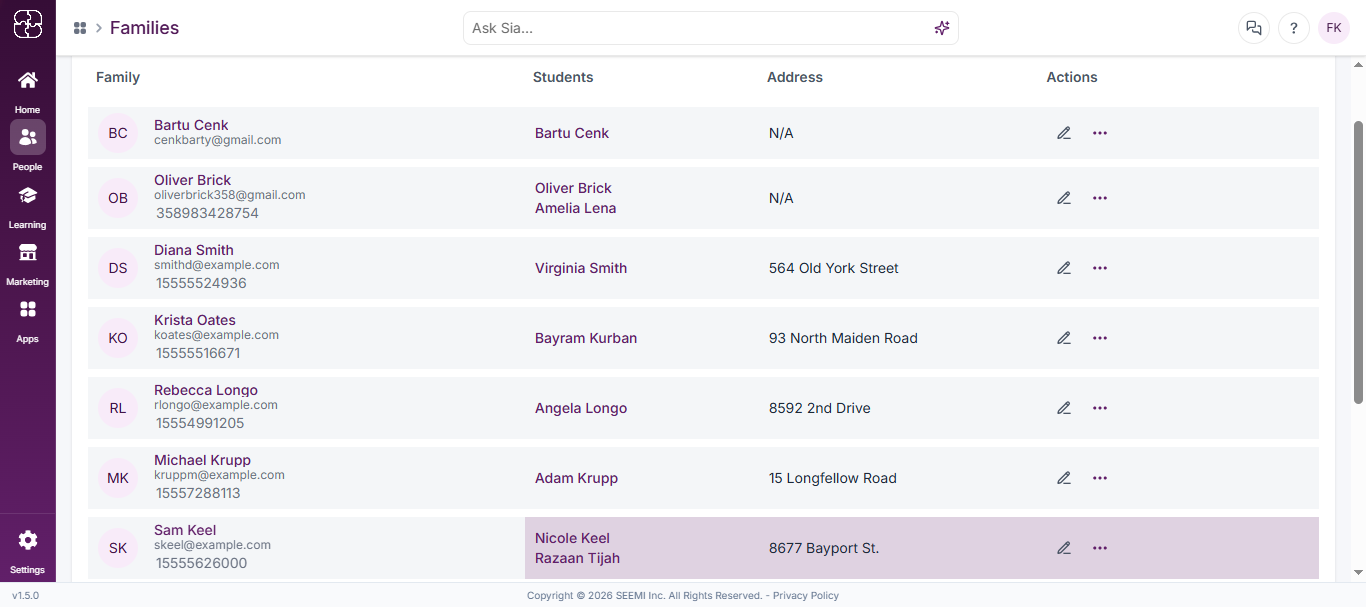Viewport: 1366px width, 607px height.
Task: Open the FK user profile menu
Action: point(1334,28)
